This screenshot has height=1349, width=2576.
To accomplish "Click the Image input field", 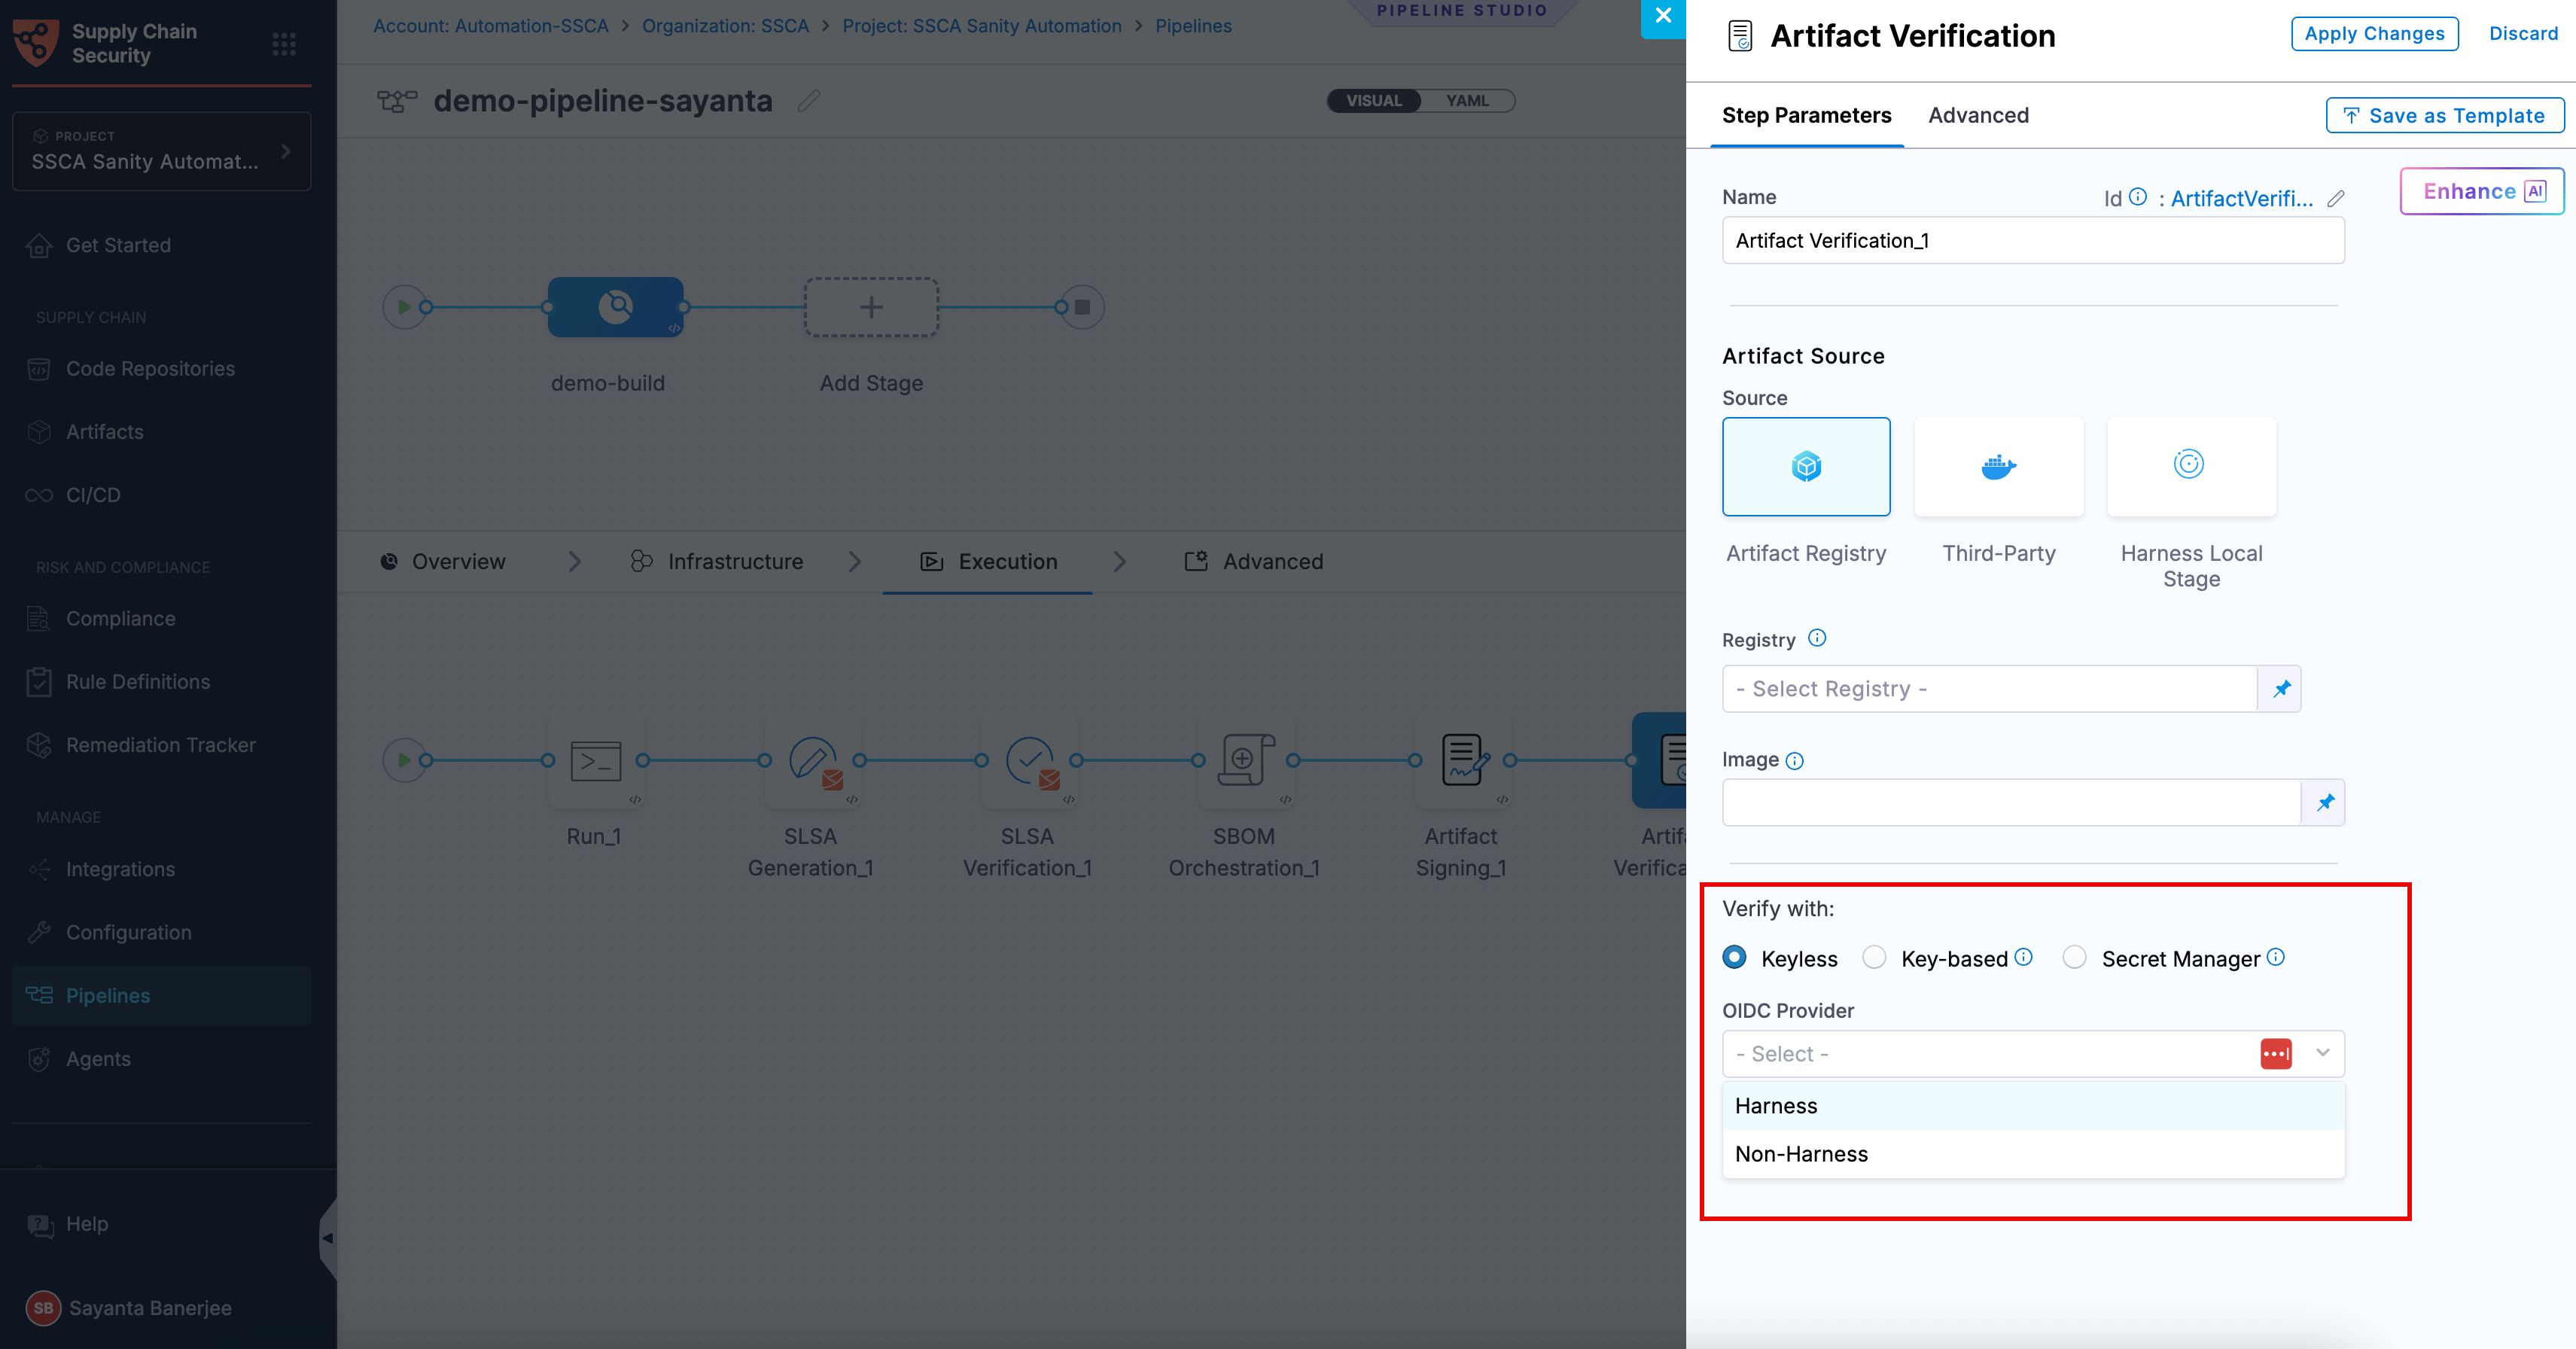I will [2011, 802].
